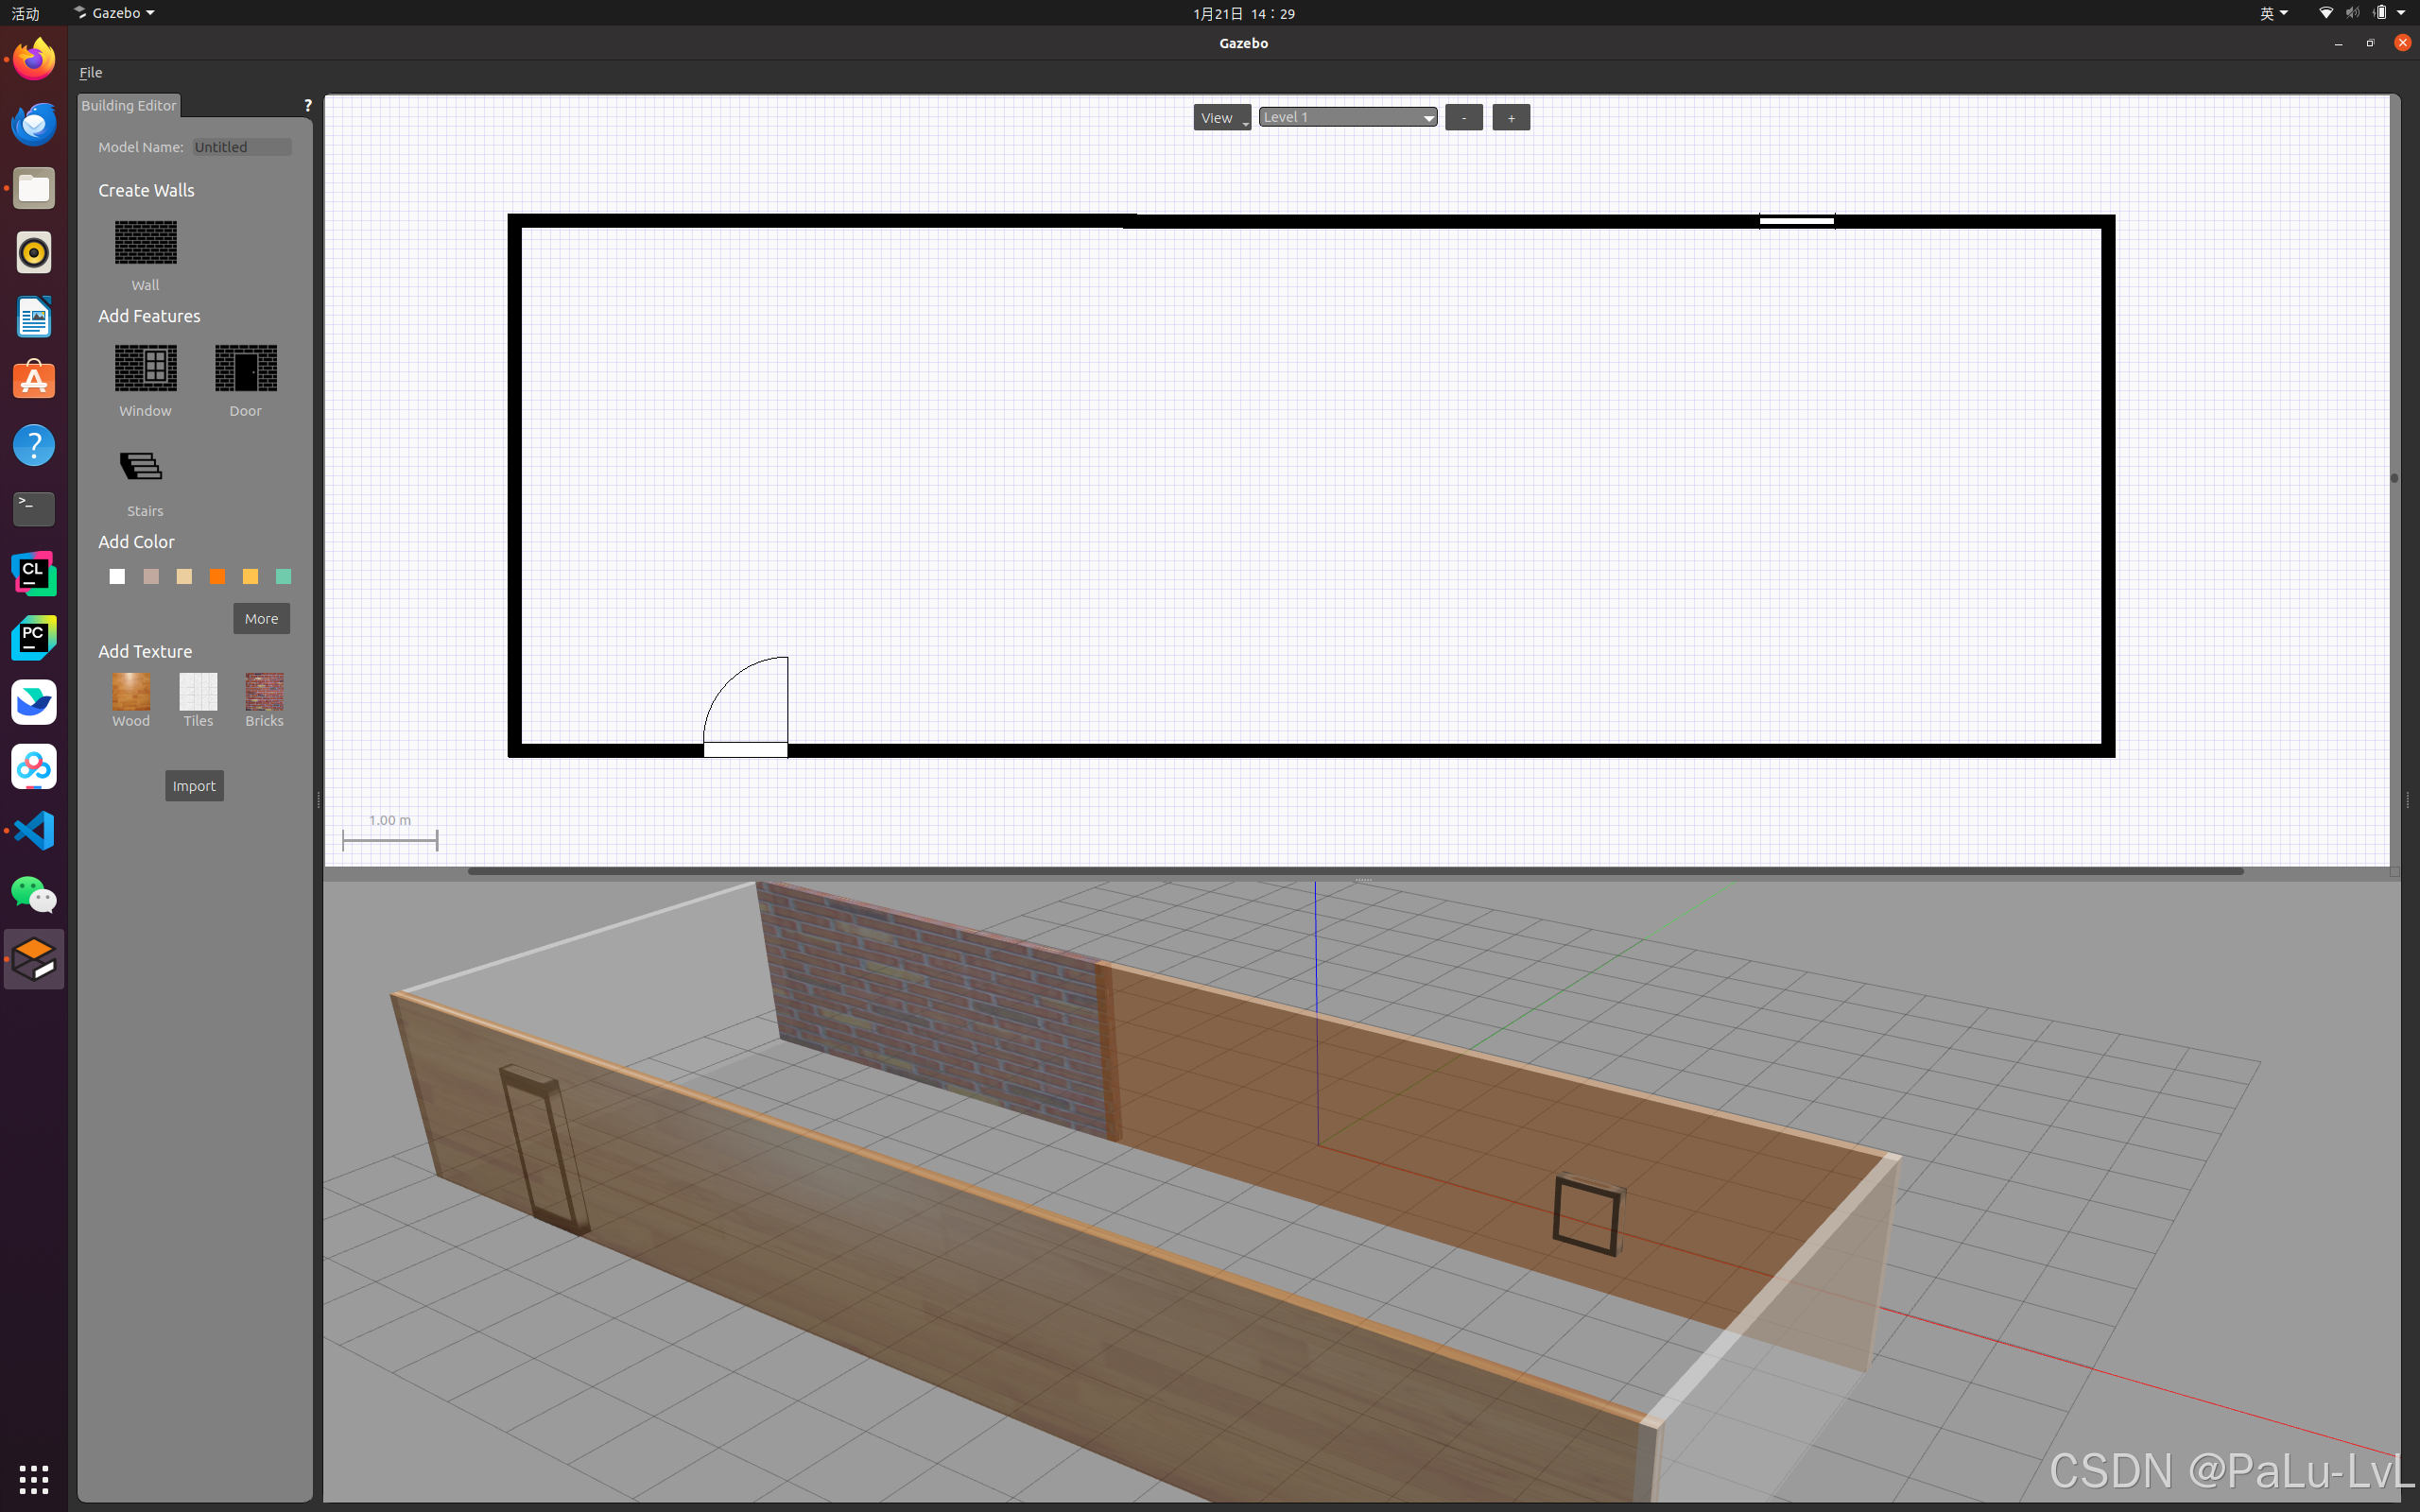Select the Window feature icon

pos(146,369)
